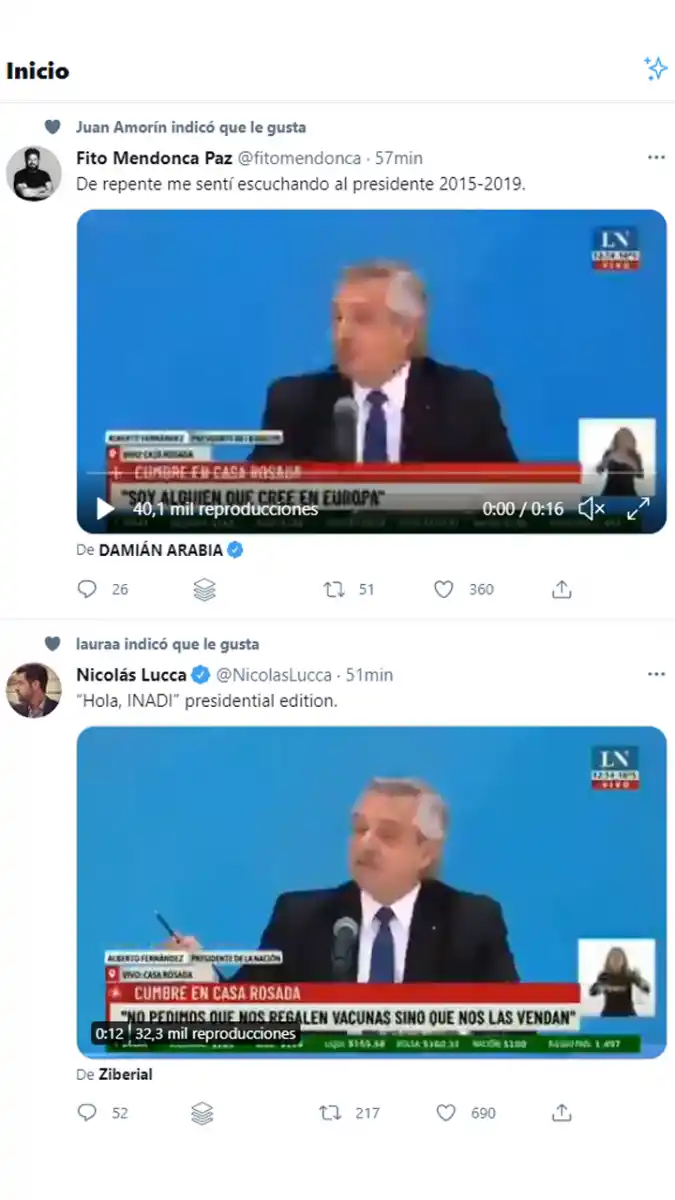675x1200 pixels.
Task: Open Ziberial video source link
Action: (x=125, y=1075)
